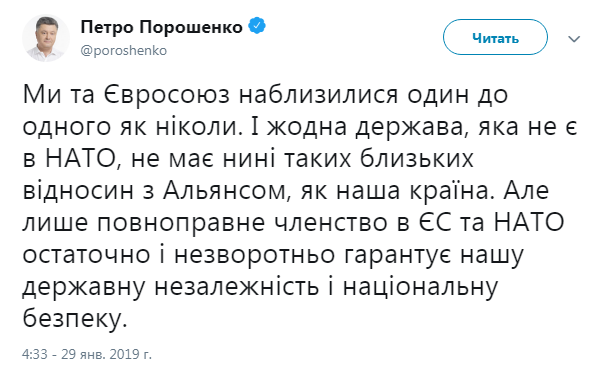Open the @poroshenko handle link
The width and height of the screenshot is (610, 369).
tap(124, 51)
